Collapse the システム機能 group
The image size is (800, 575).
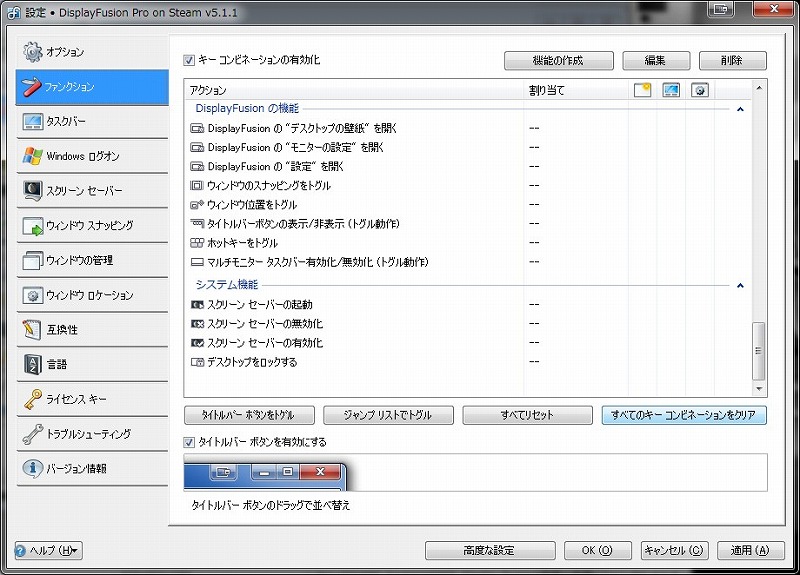(740, 285)
